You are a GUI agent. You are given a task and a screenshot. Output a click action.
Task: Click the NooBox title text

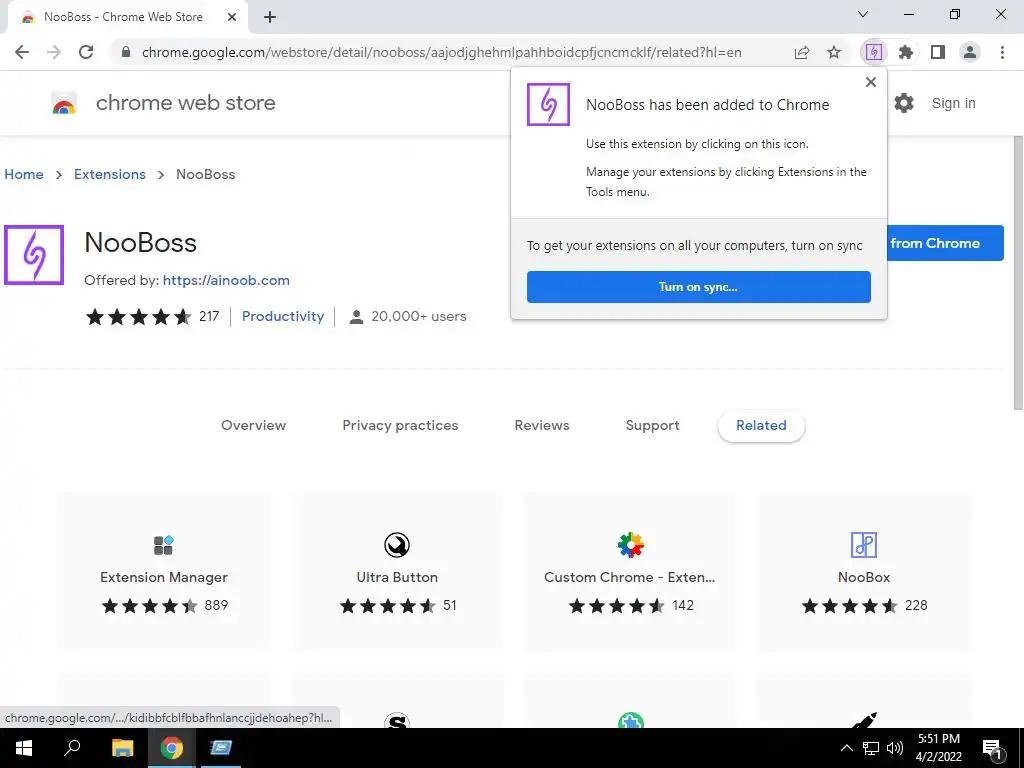(x=864, y=577)
